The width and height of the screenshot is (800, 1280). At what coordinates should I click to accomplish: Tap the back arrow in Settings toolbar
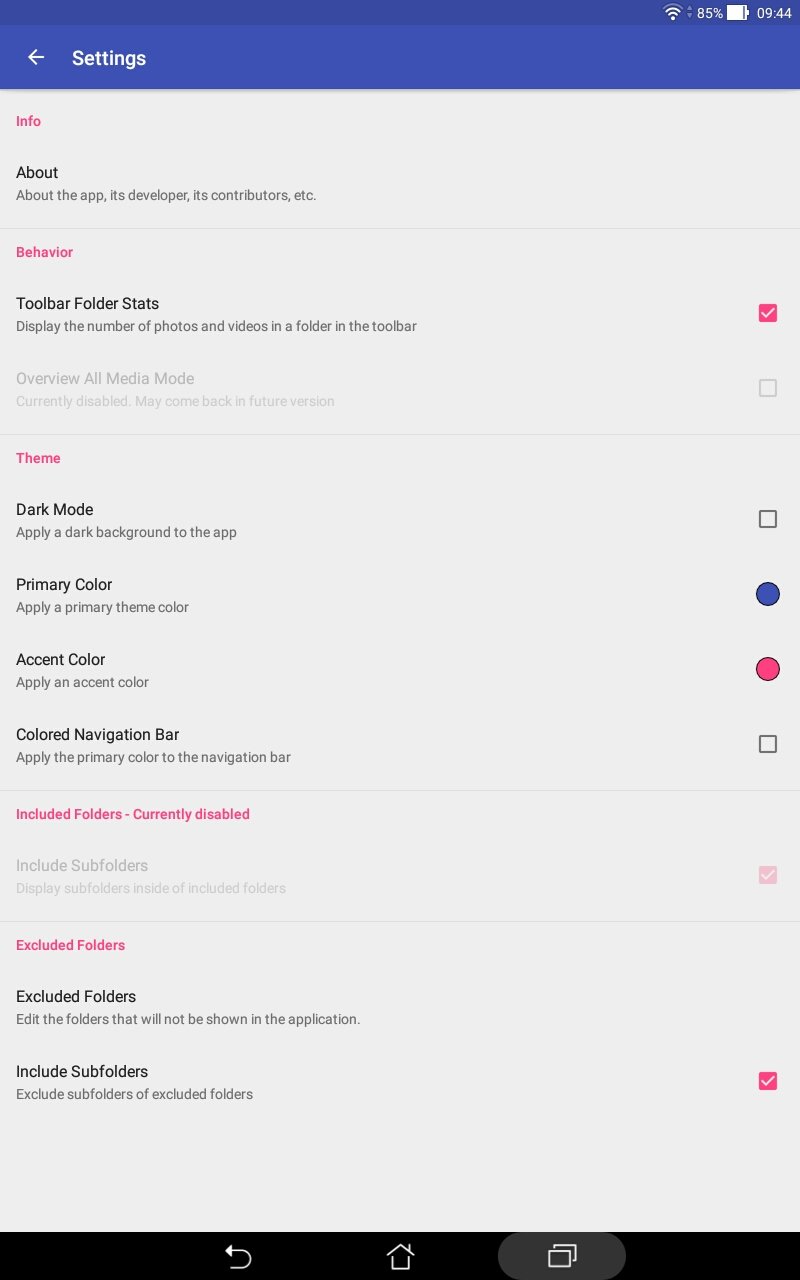(36, 57)
